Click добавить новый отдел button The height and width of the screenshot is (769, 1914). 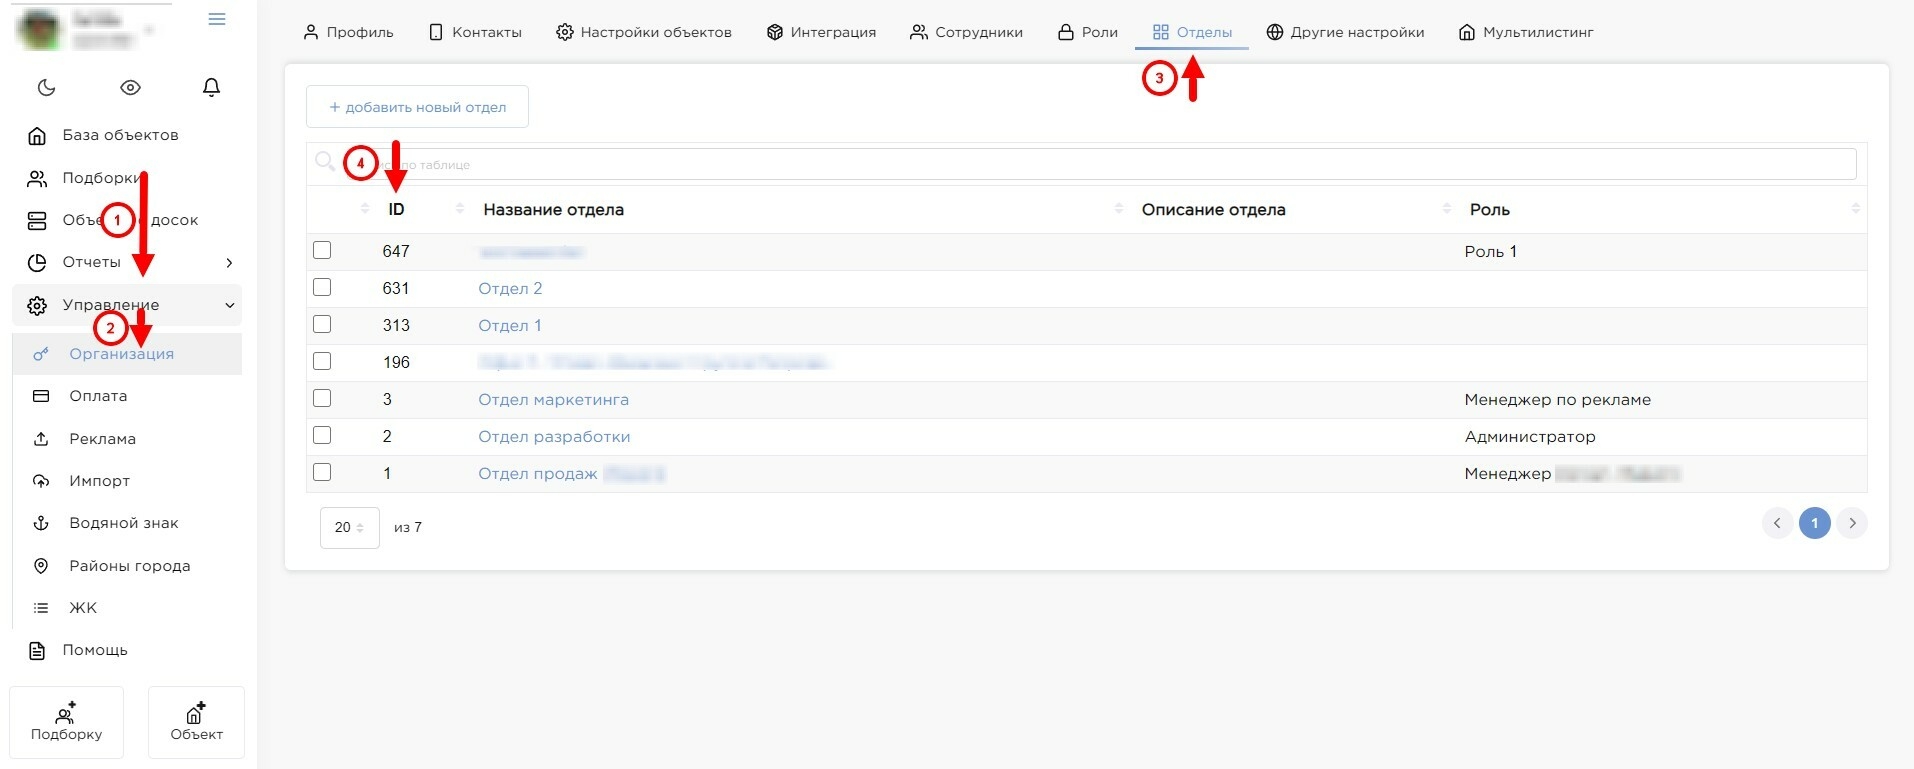(417, 107)
